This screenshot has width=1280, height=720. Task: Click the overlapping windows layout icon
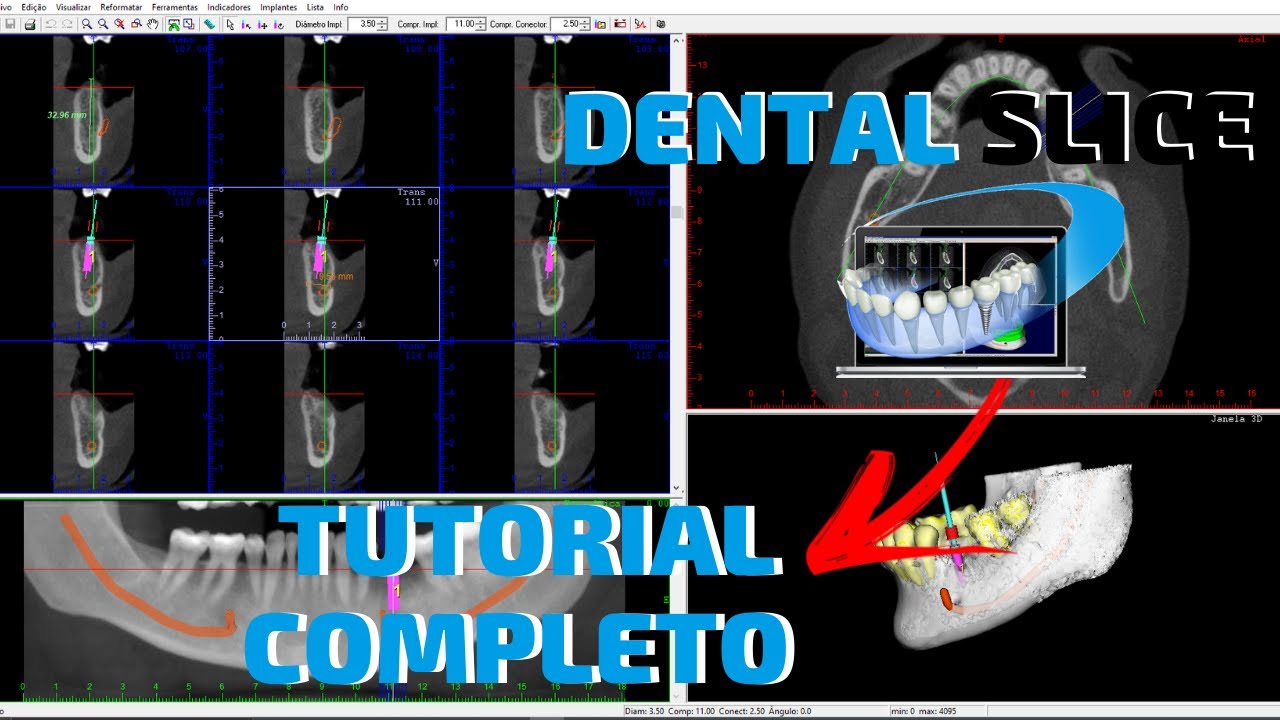[x=189, y=24]
